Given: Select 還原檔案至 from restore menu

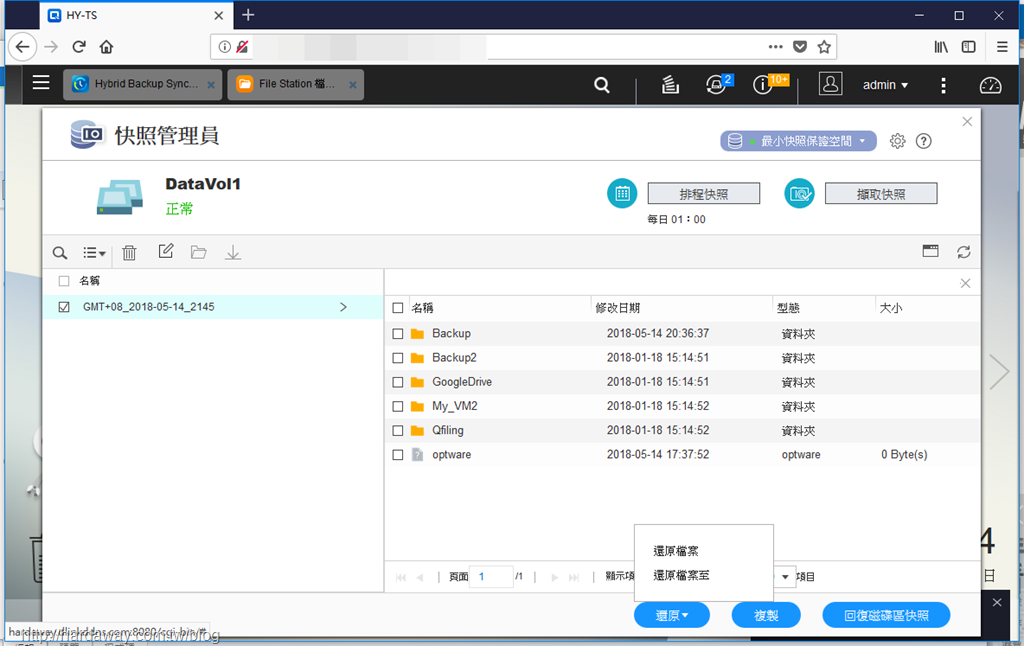Looking at the screenshot, I should point(681,575).
